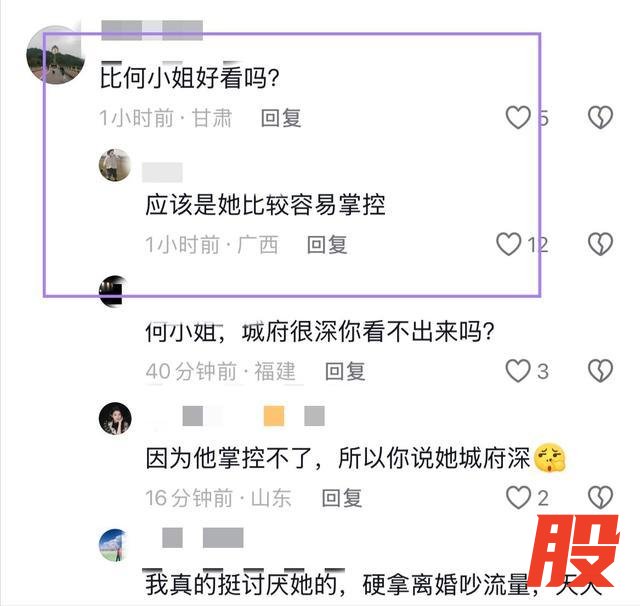Like the comment "比何小姐好看吗?"
640x606 pixels.
point(518,118)
